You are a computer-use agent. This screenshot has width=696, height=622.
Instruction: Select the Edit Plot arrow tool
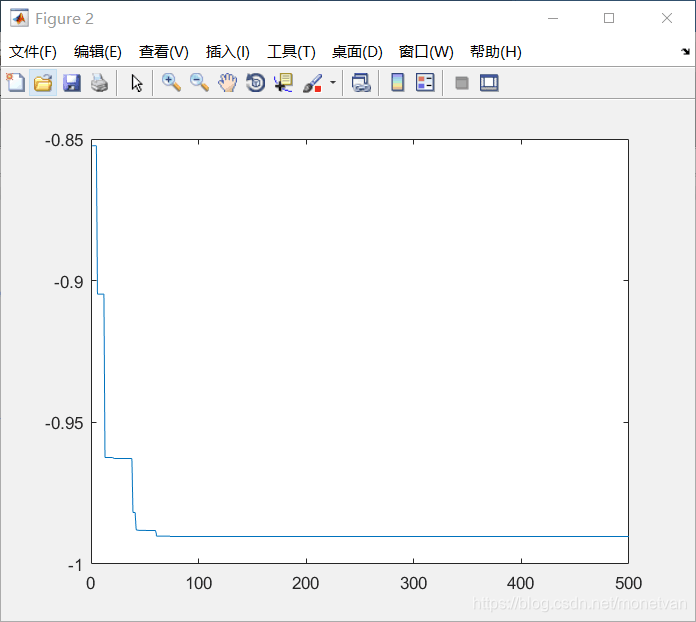click(137, 83)
